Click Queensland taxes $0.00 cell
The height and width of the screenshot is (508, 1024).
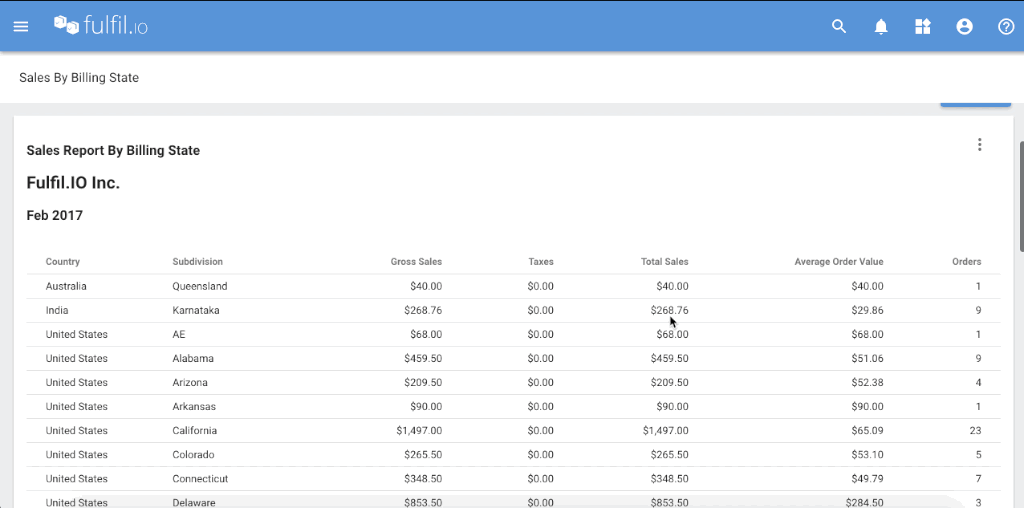541,286
